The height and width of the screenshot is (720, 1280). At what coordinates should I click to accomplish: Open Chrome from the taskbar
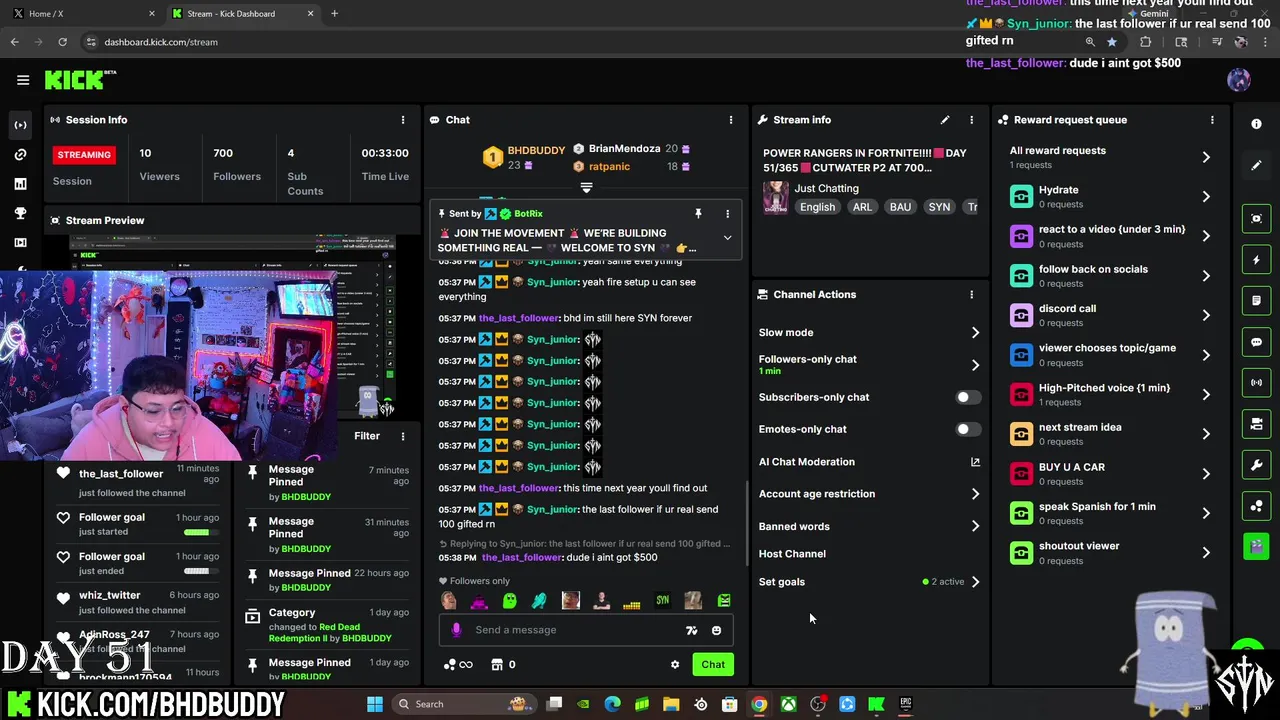click(x=759, y=704)
